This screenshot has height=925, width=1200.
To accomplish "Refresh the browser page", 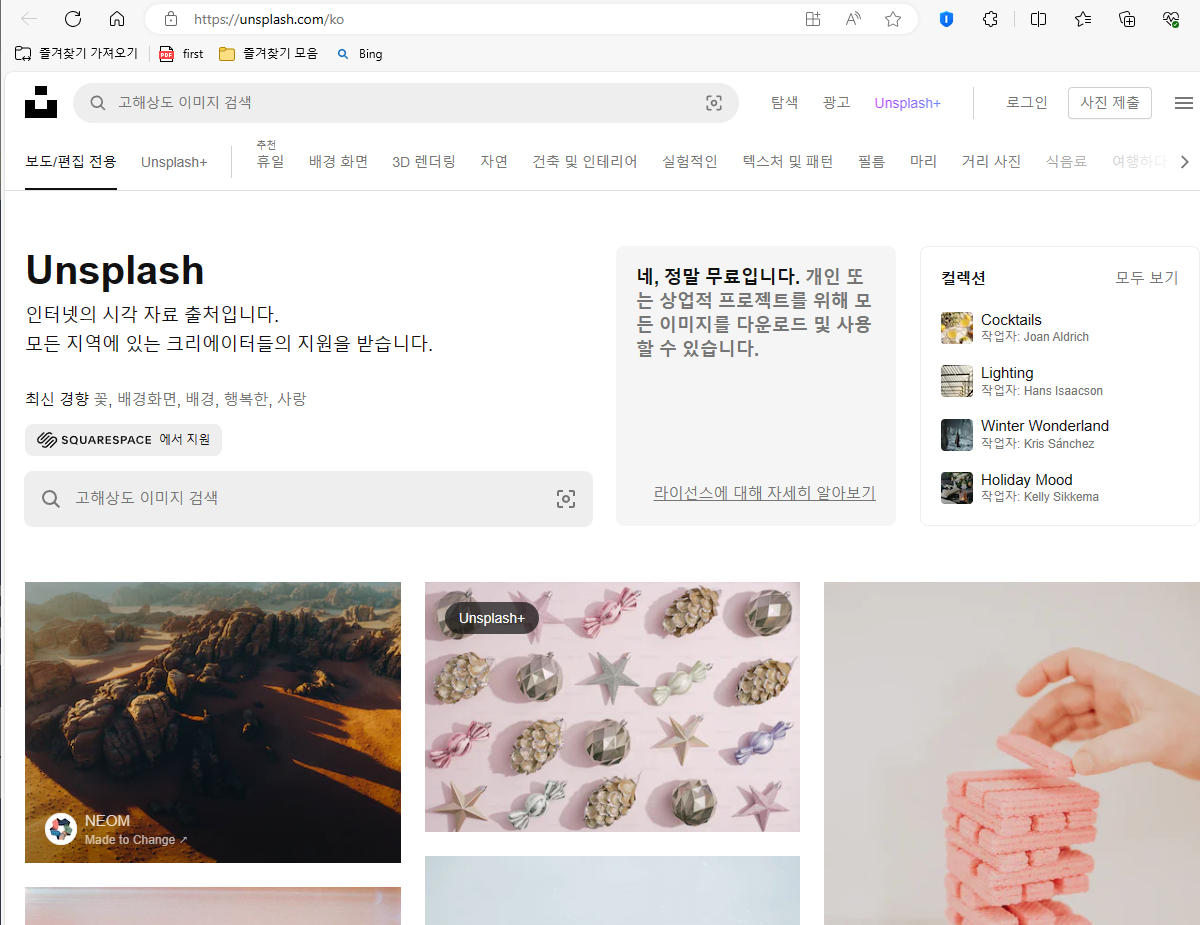I will click(x=73, y=19).
